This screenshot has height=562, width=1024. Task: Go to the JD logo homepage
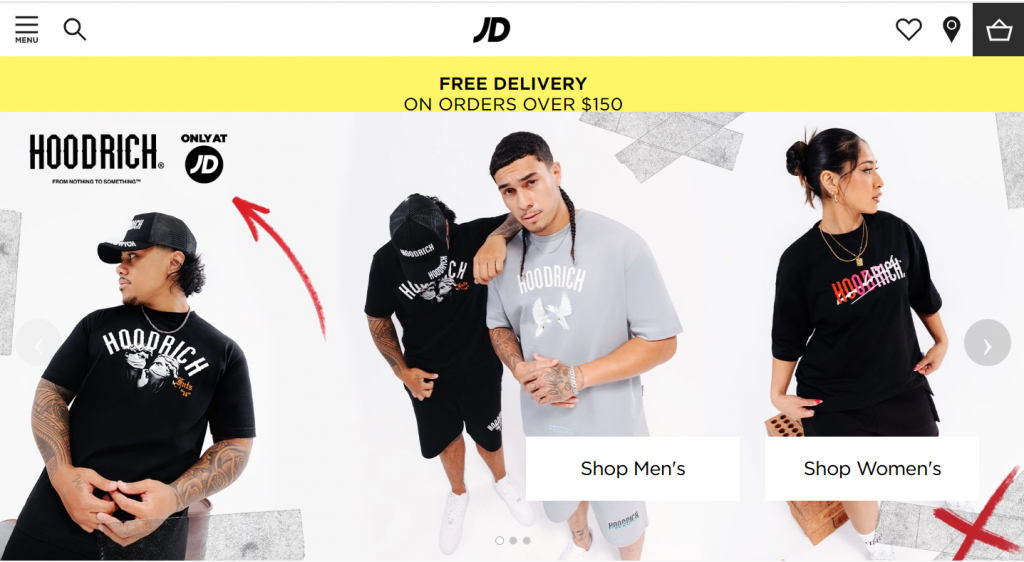[x=492, y=29]
